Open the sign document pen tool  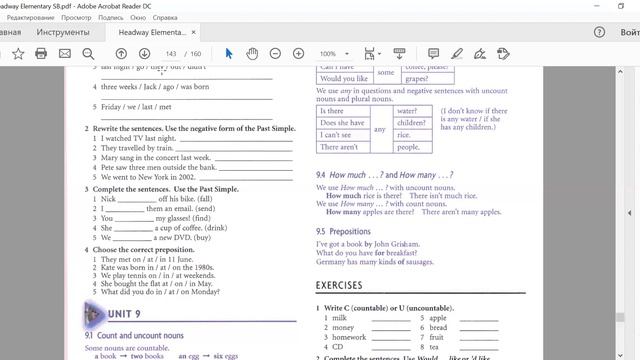[480, 53]
